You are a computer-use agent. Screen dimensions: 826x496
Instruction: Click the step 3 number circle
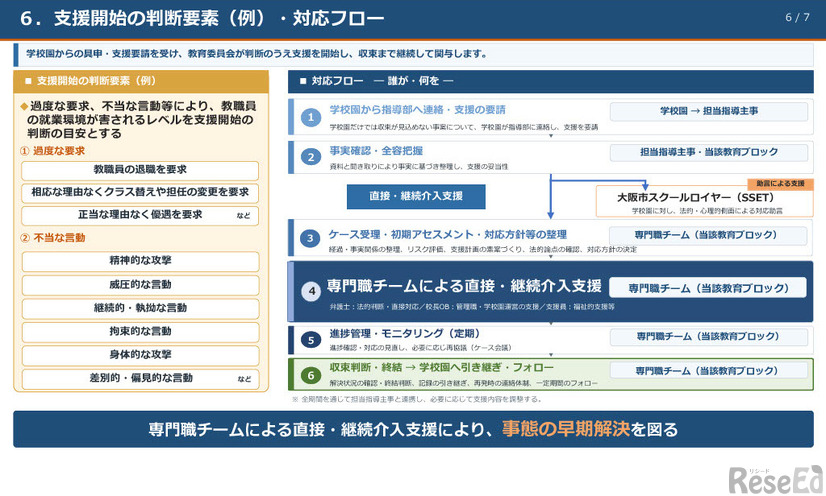pyautogui.click(x=310, y=238)
